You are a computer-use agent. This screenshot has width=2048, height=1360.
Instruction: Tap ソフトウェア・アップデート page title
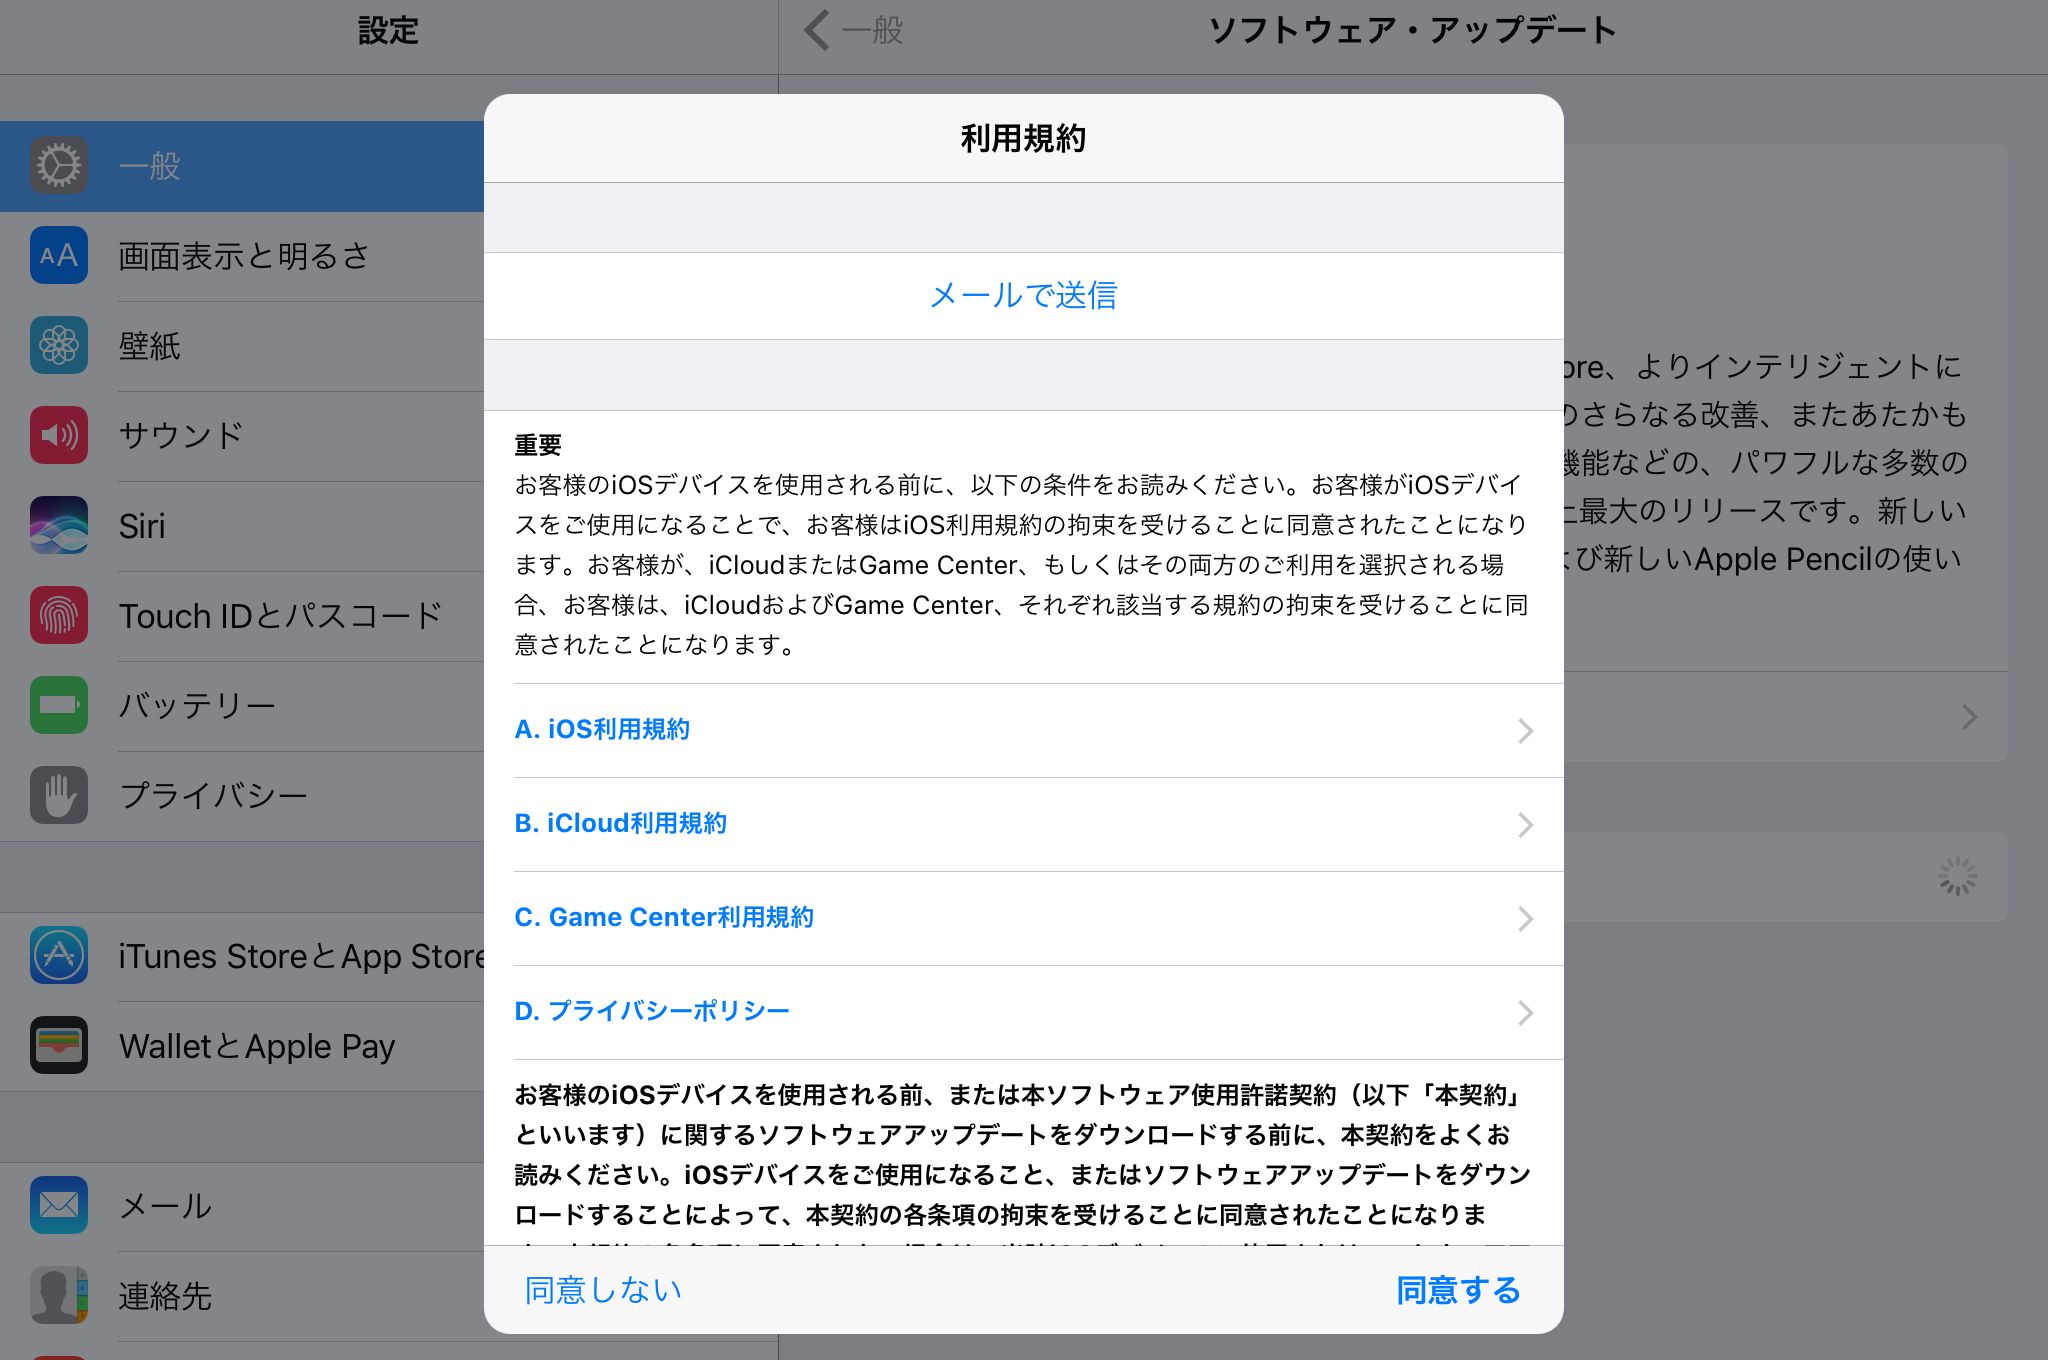[x=1412, y=30]
